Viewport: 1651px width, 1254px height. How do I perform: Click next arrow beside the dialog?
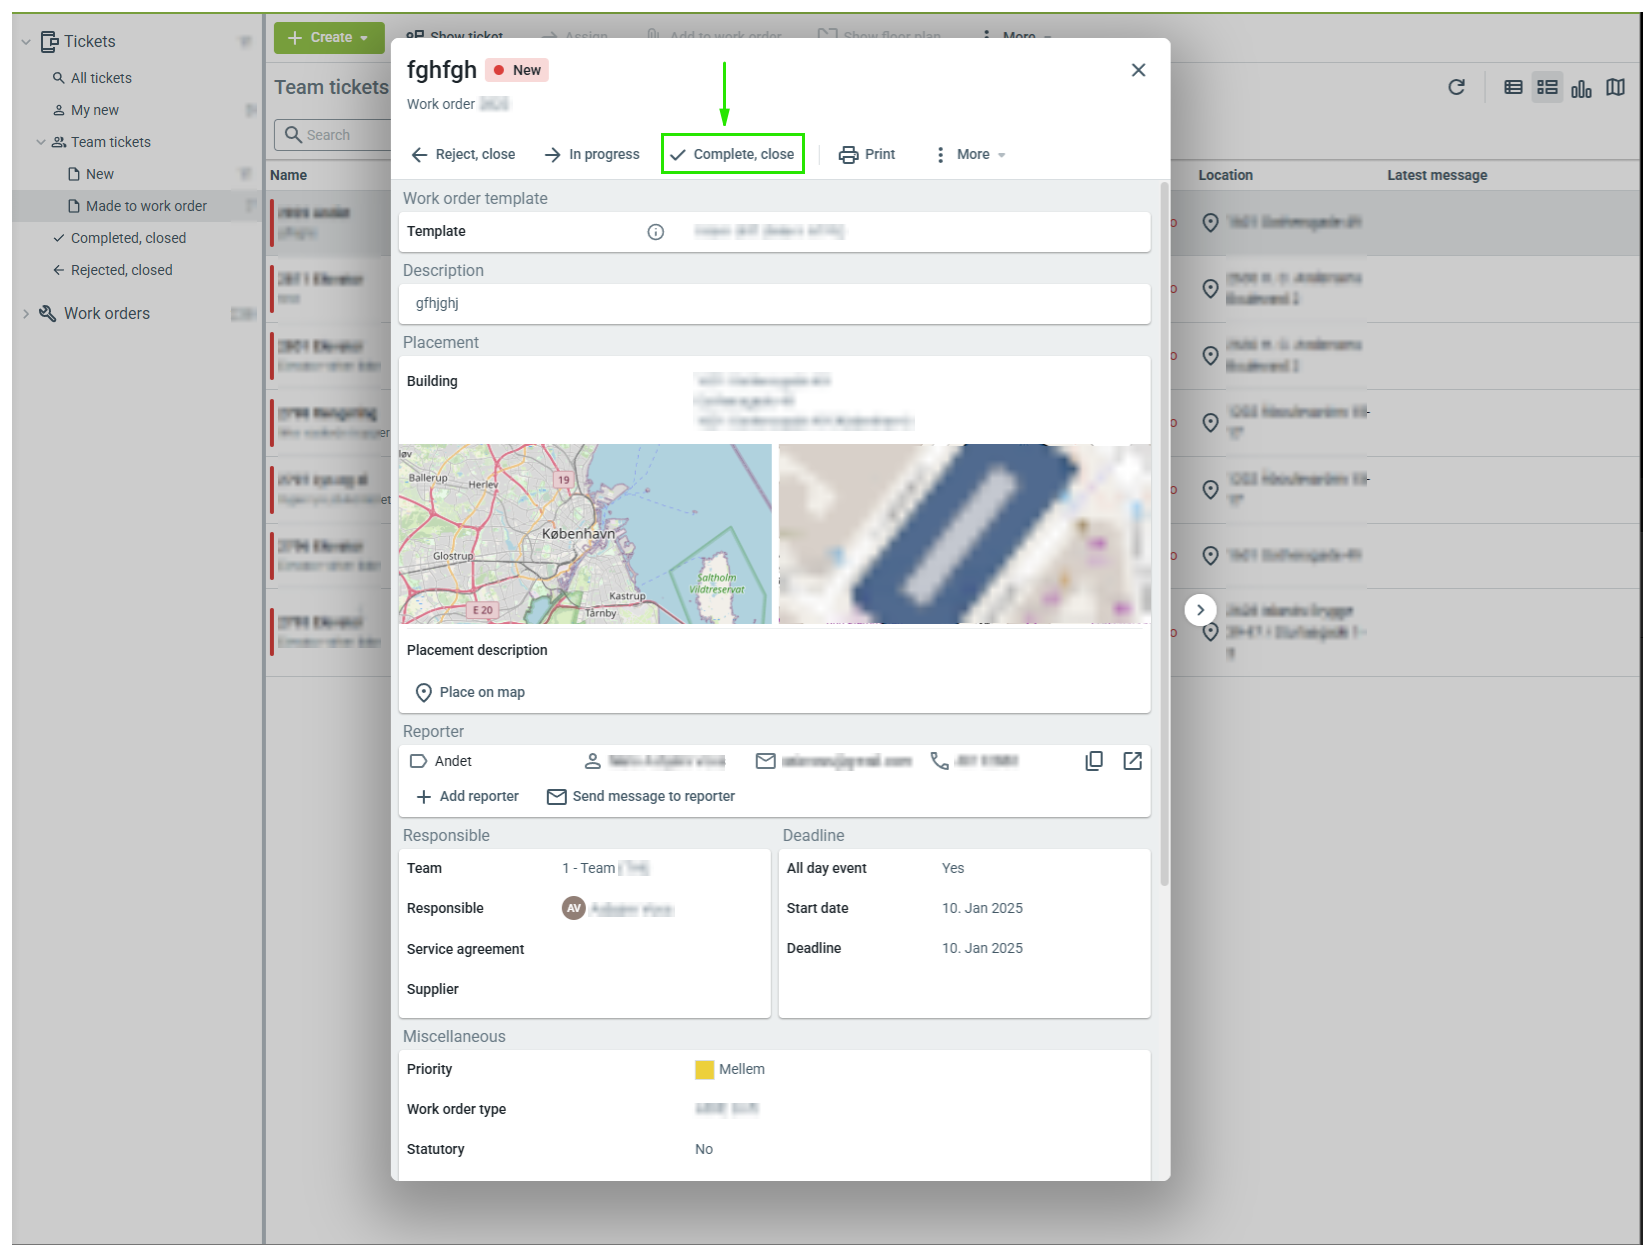(x=1200, y=610)
